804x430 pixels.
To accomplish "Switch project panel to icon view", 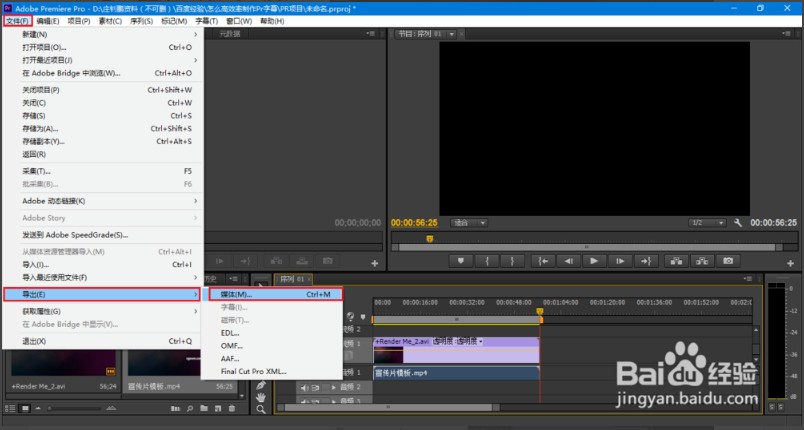I will [x=23, y=408].
